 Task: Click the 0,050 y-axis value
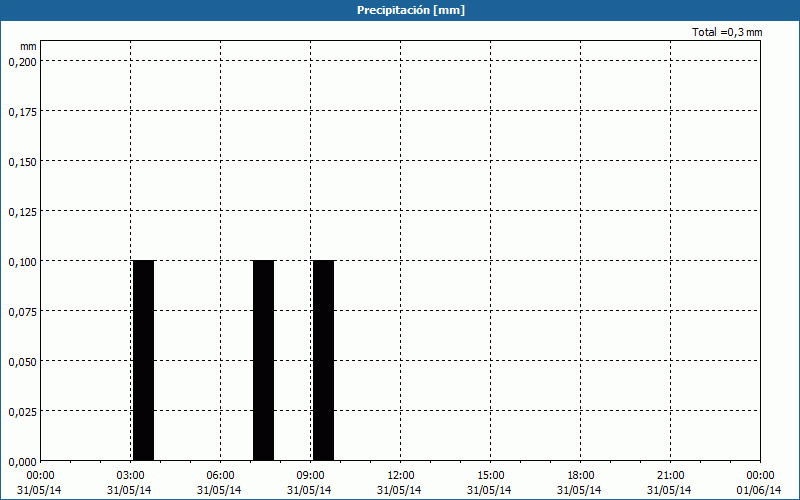coord(22,362)
